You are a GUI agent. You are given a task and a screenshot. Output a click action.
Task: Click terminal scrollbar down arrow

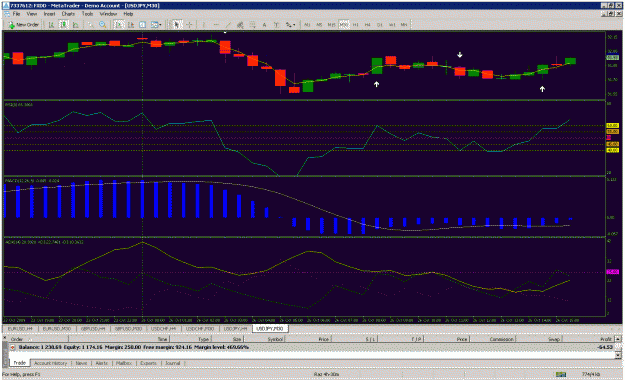pyautogui.click(x=618, y=354)
